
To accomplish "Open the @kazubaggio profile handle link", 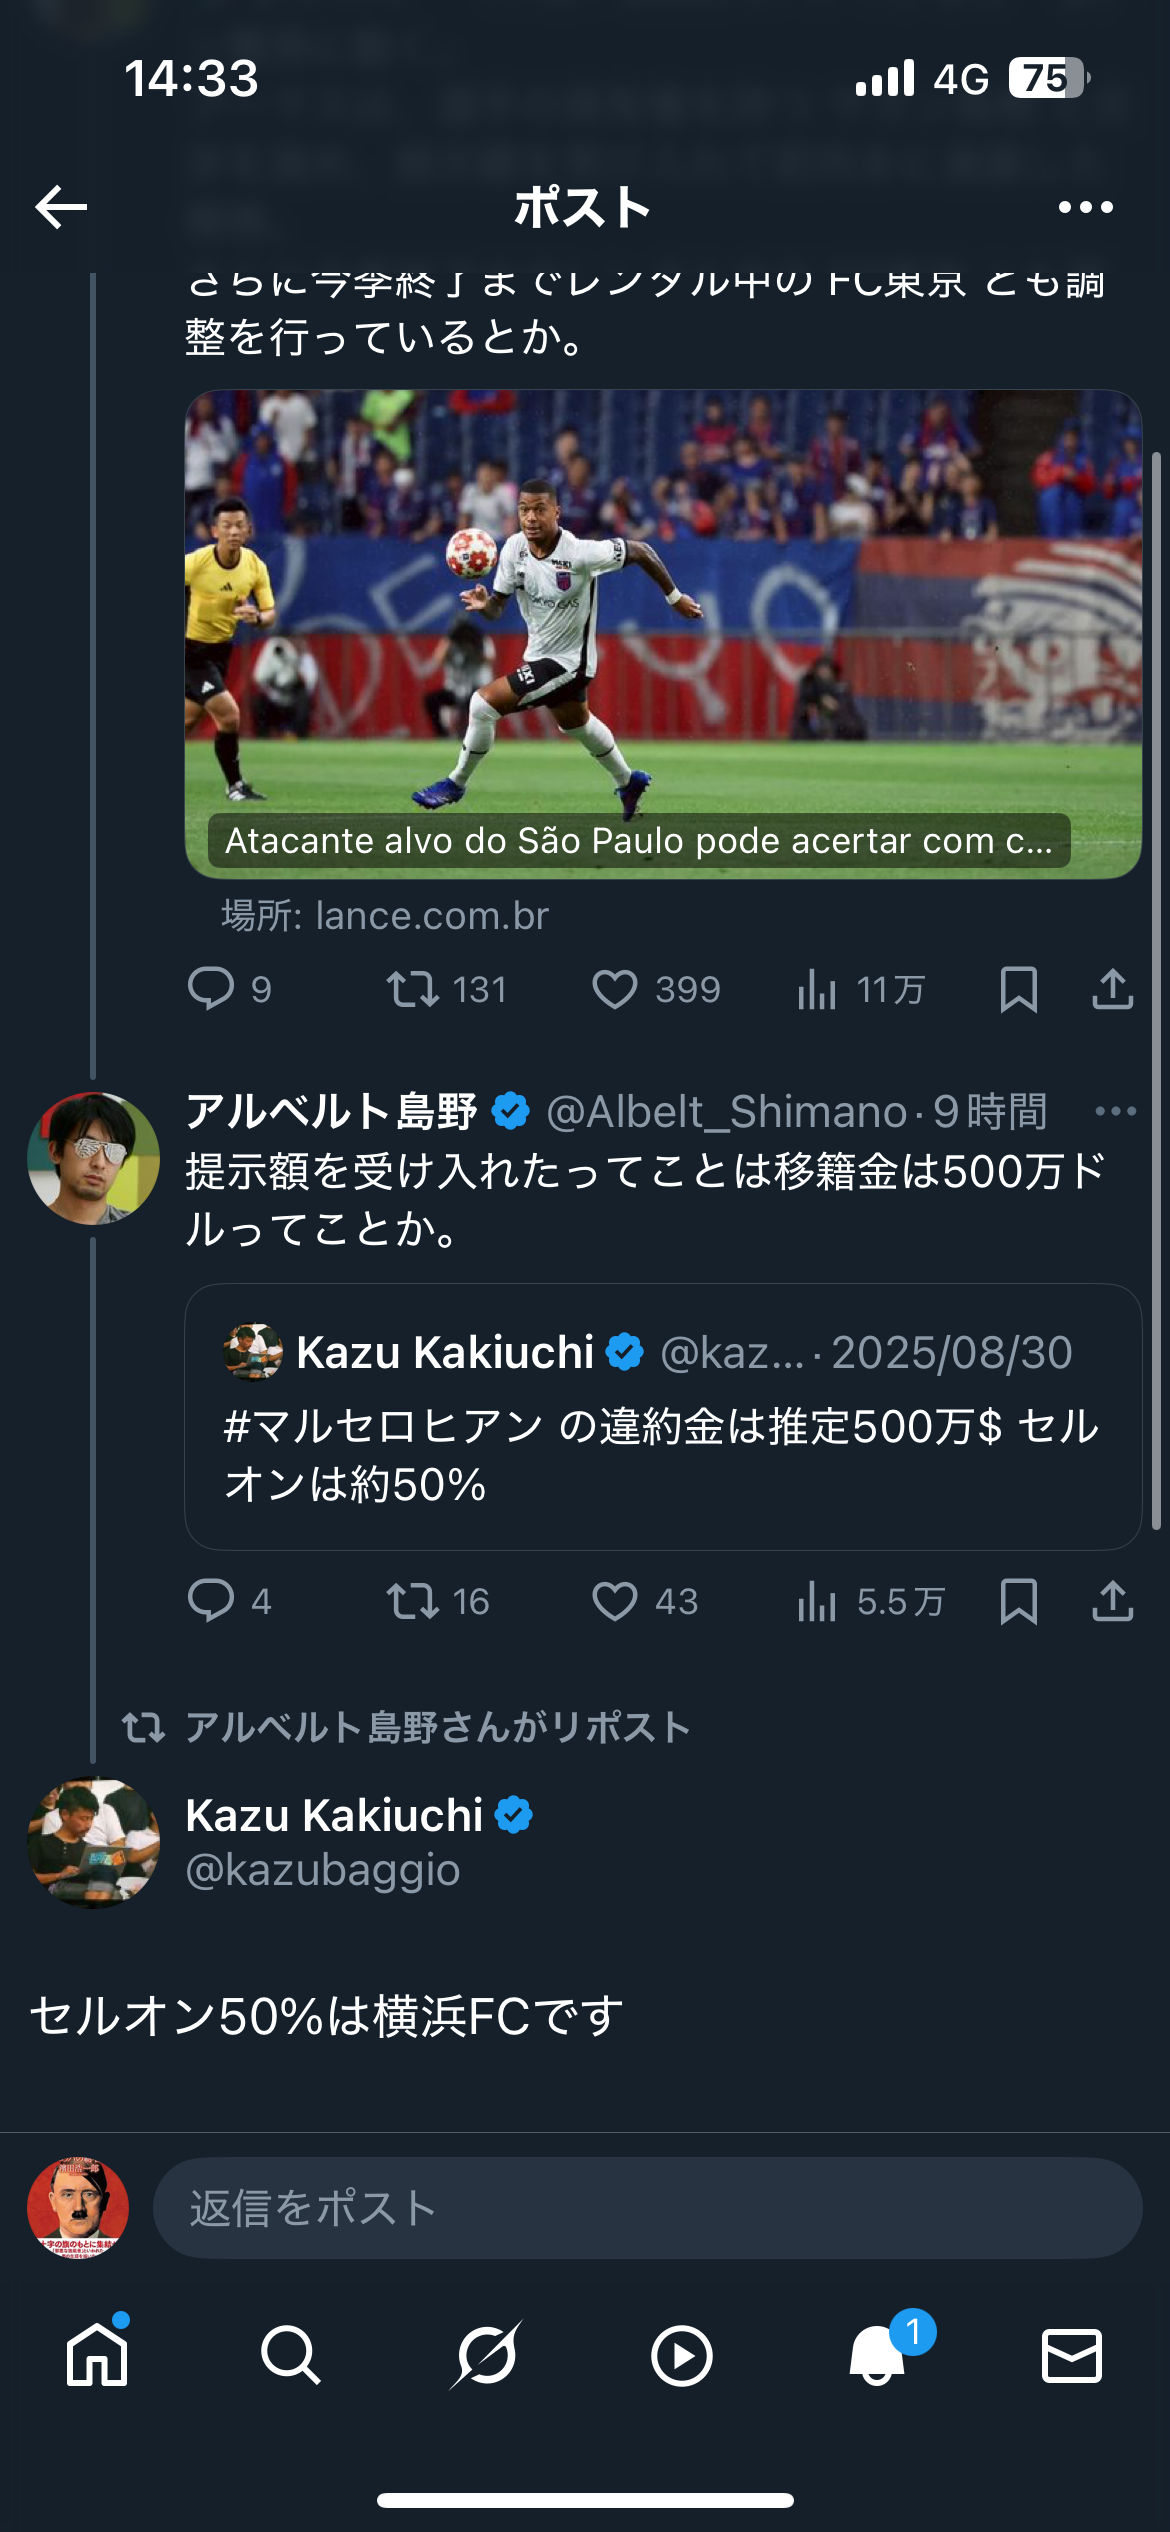I will [323, 1870].
